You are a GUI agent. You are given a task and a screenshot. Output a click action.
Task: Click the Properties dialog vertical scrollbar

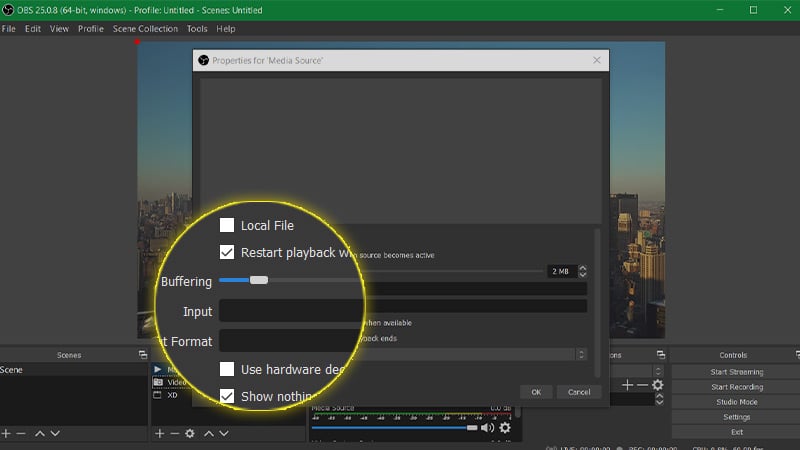[597, 303]
